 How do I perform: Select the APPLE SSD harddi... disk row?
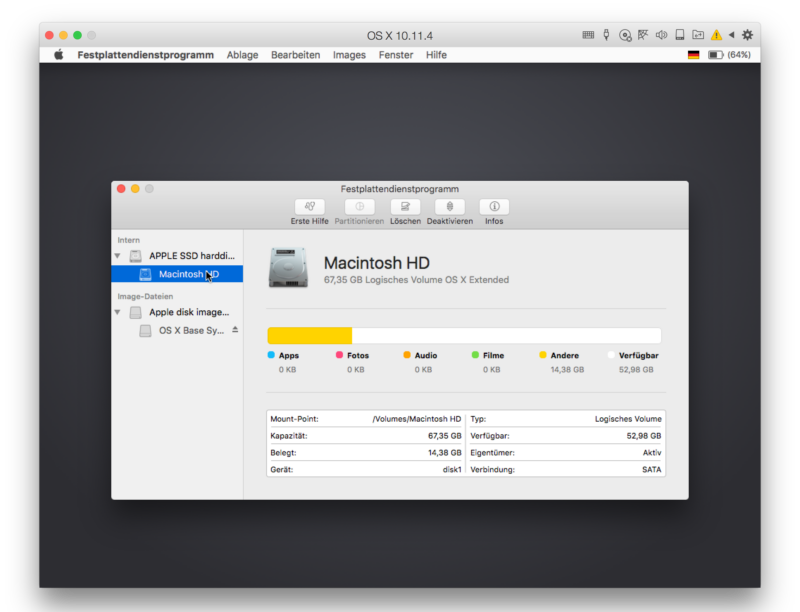pyautogui.click(x=177, y=256)
